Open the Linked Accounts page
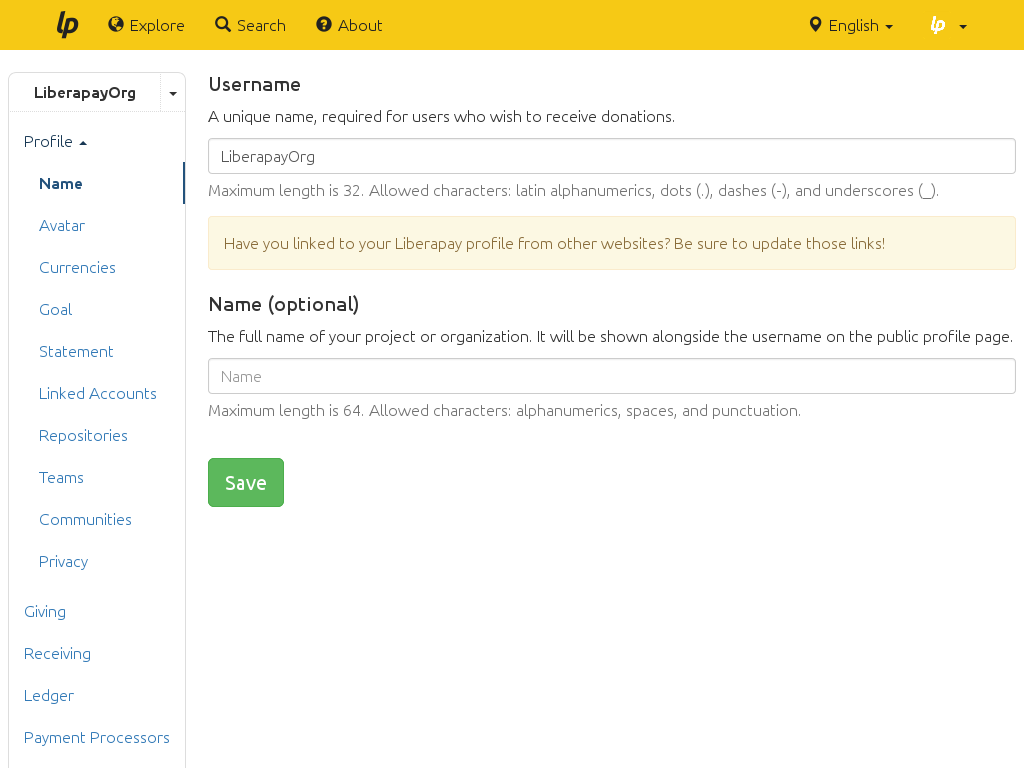The image size is (1024, 768). (97, 393)
